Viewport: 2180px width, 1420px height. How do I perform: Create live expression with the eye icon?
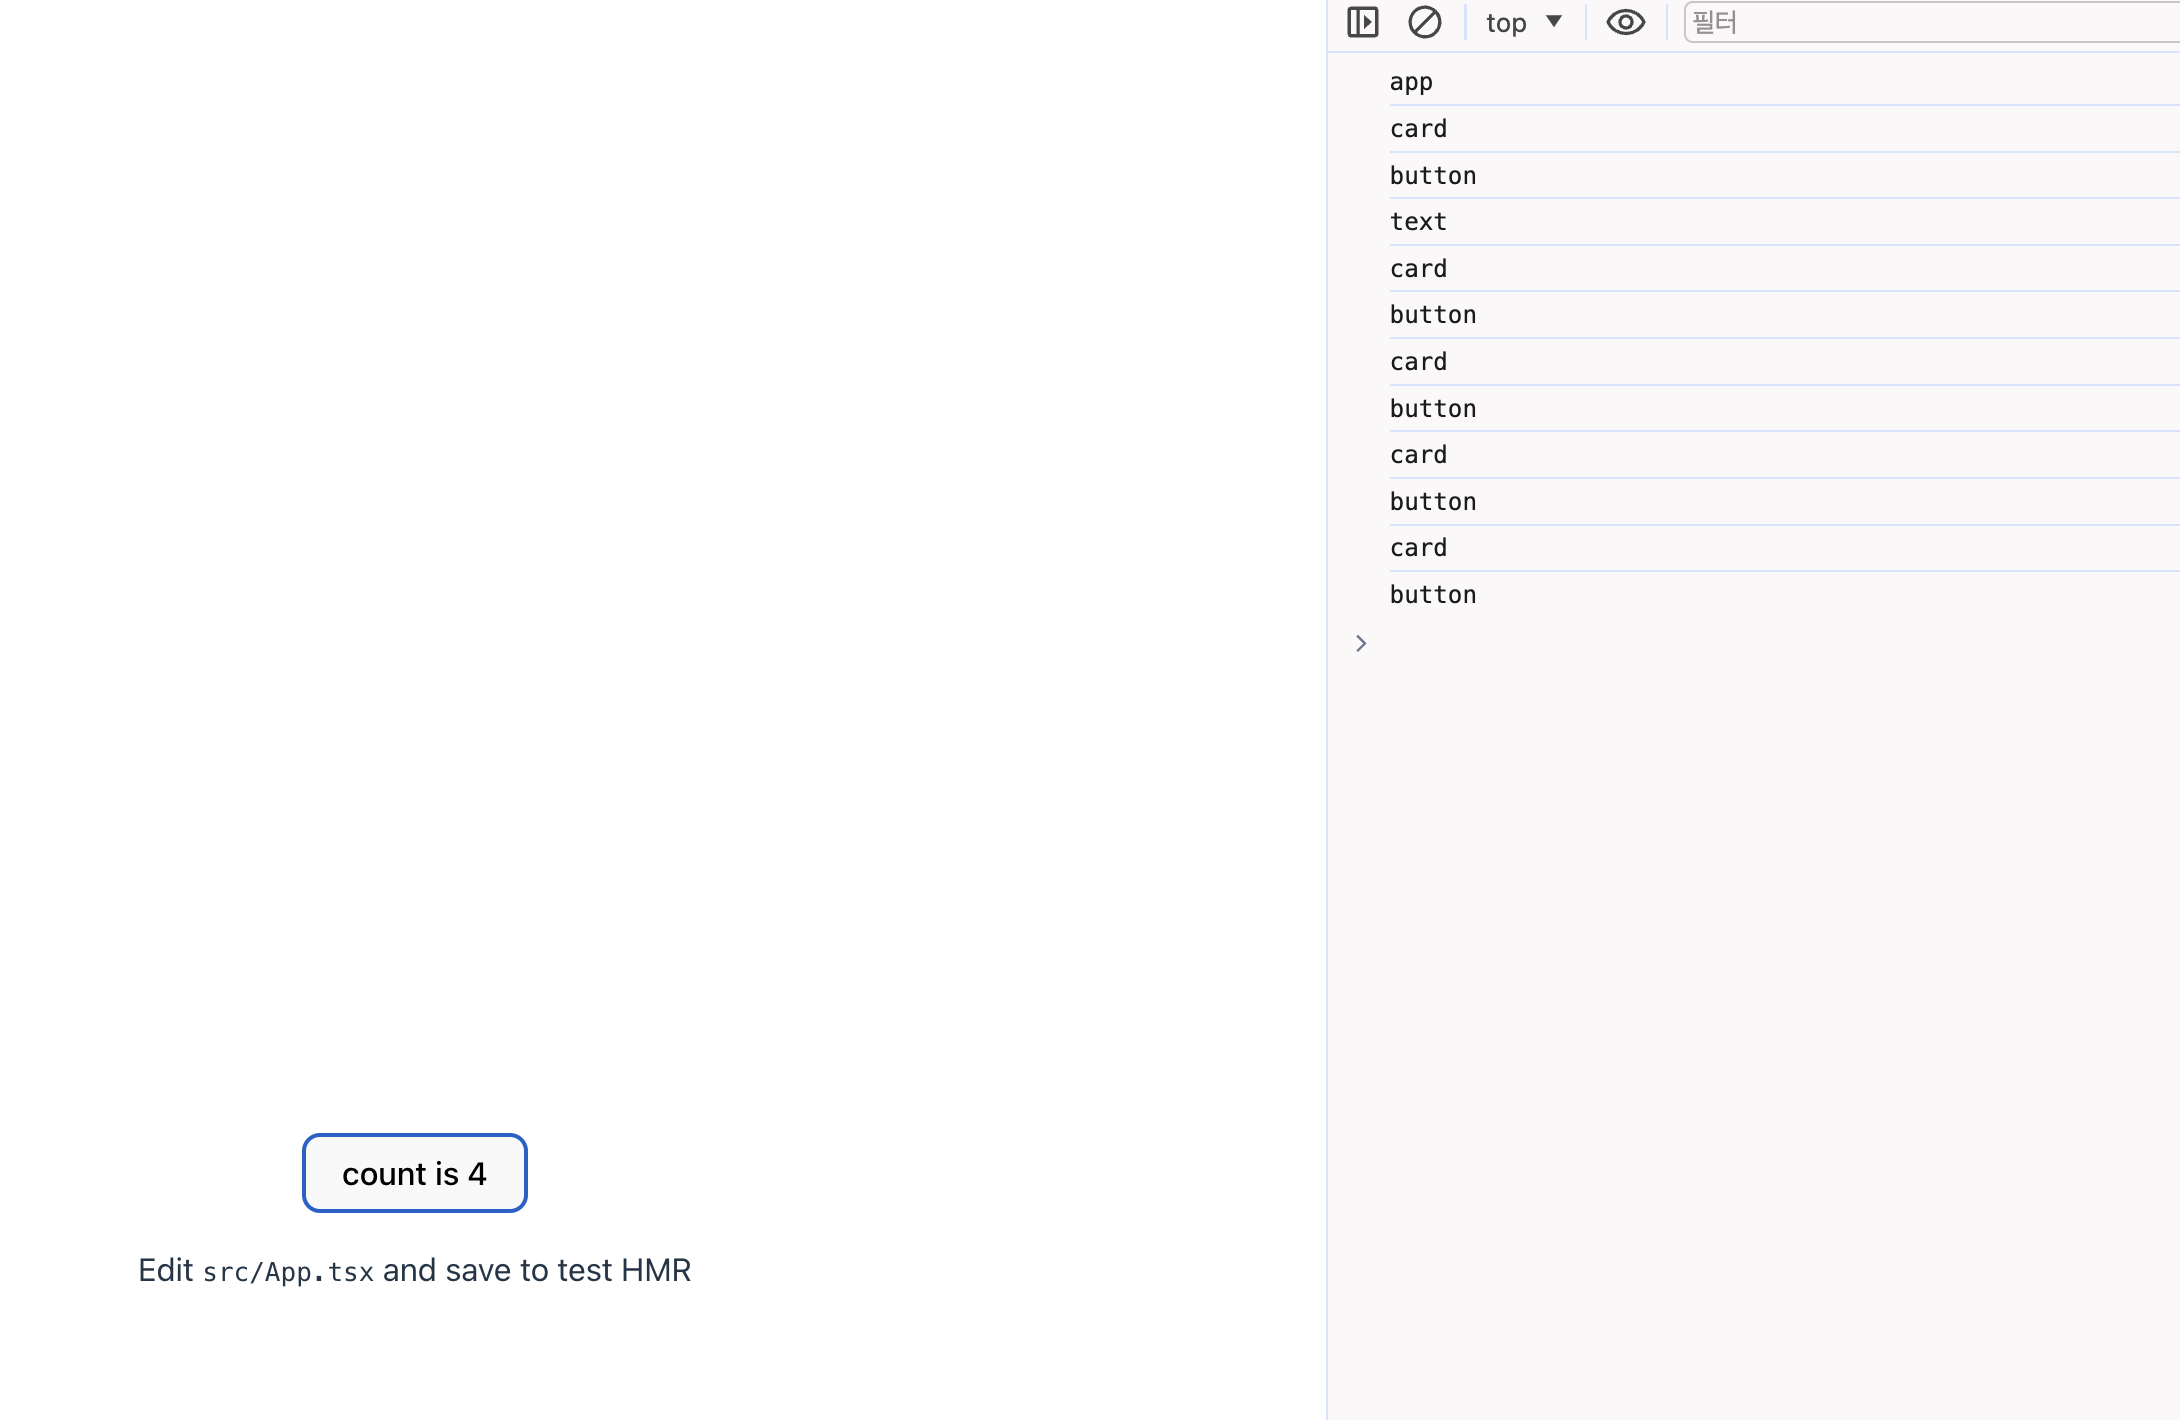coord(1625,22)
